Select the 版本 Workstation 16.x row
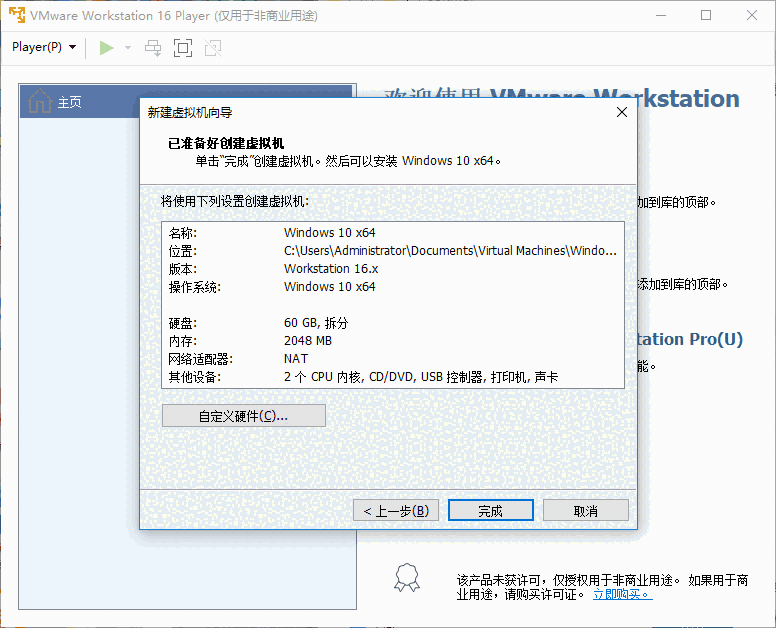 392,269
